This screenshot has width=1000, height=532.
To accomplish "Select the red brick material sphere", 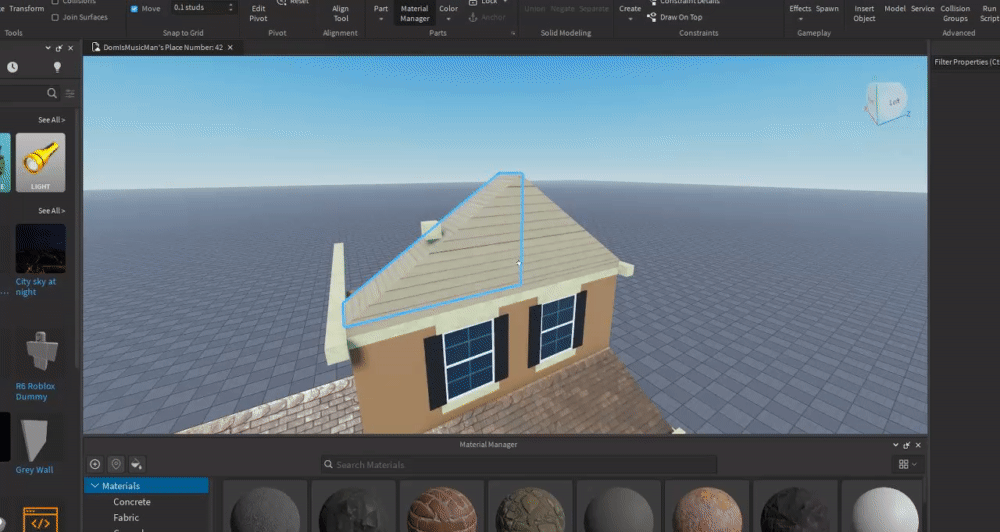I will pyautogui.click(x=441, y=508).
